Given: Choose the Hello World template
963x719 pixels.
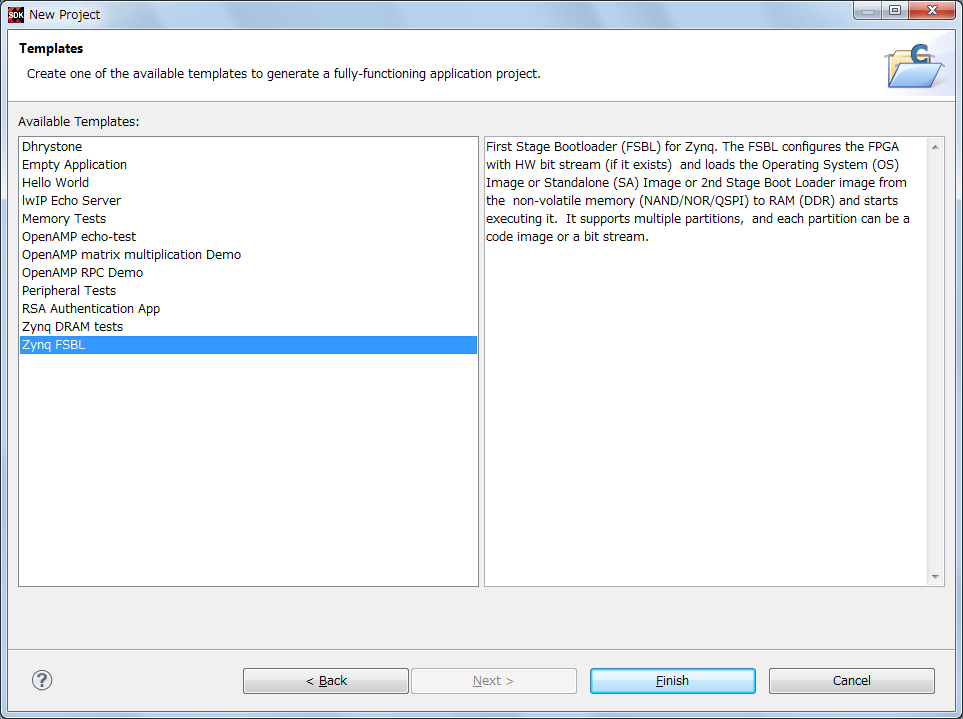Looking at the screenshot, I should pyautogui.click(x=55, y=183).
